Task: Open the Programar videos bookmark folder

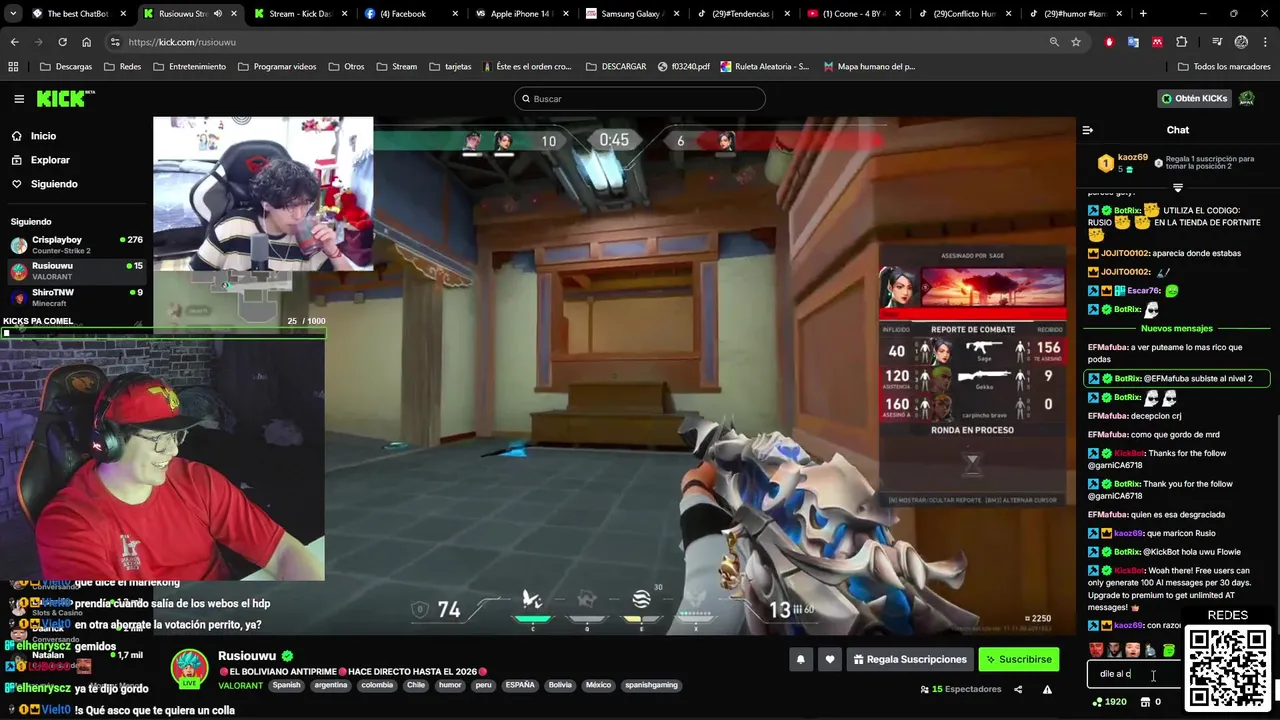Action: [x=277, y=67]
